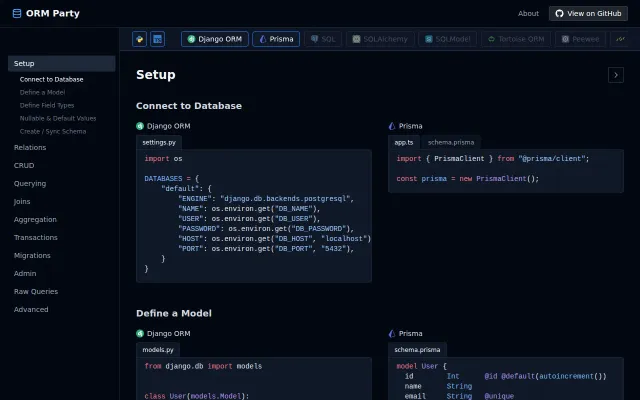
Task: Jump to Define a Model sidebar item
Action: coord(42,92)
